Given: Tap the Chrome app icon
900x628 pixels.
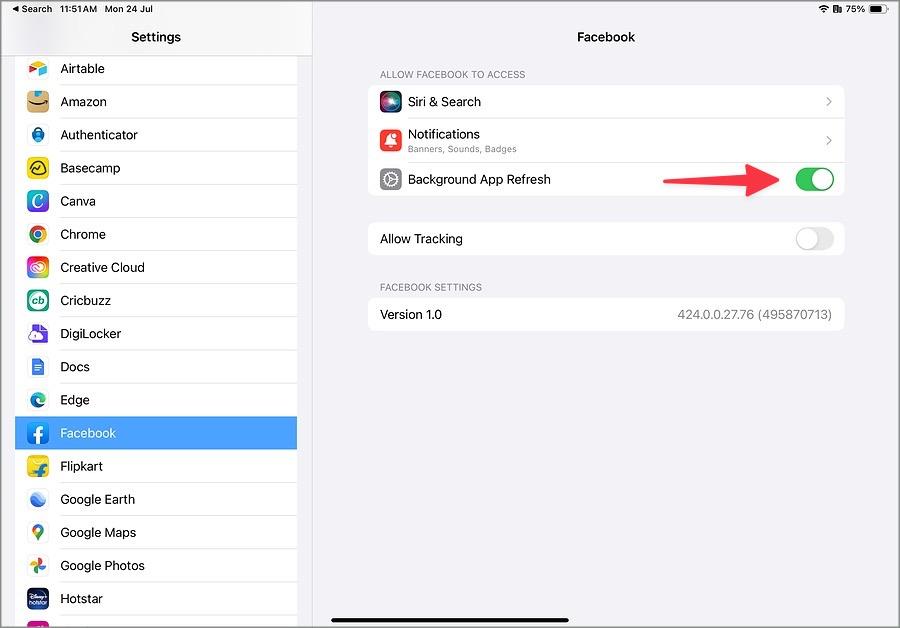Looking at the screenshot, I should pyautogui.click(x=38, y=234).
